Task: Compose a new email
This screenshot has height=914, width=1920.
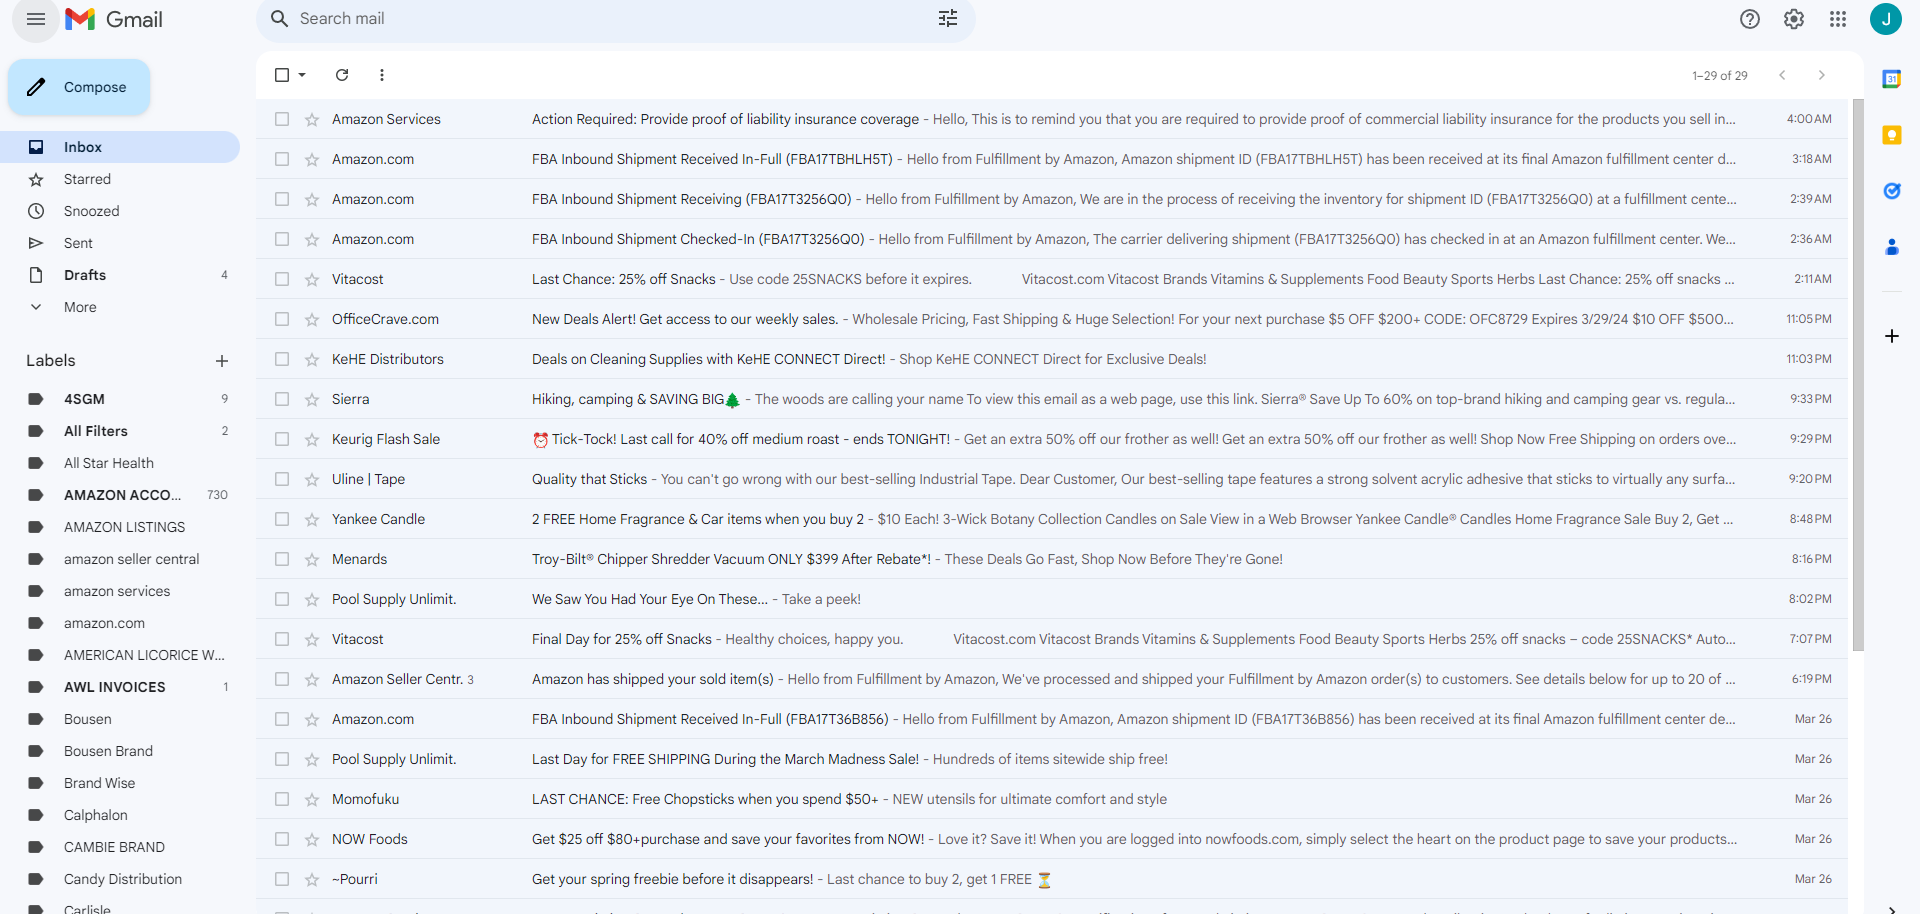Action: [79, 87]
